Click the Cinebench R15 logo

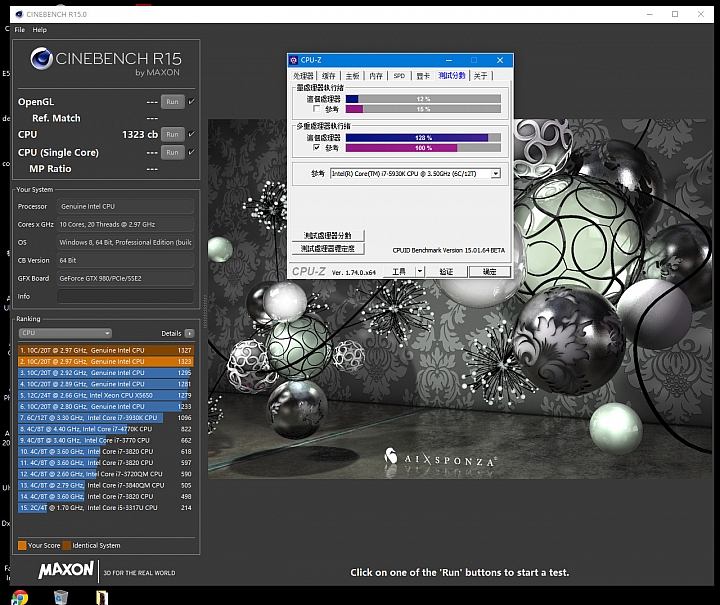pyautogui.click(x=106, y=62)
